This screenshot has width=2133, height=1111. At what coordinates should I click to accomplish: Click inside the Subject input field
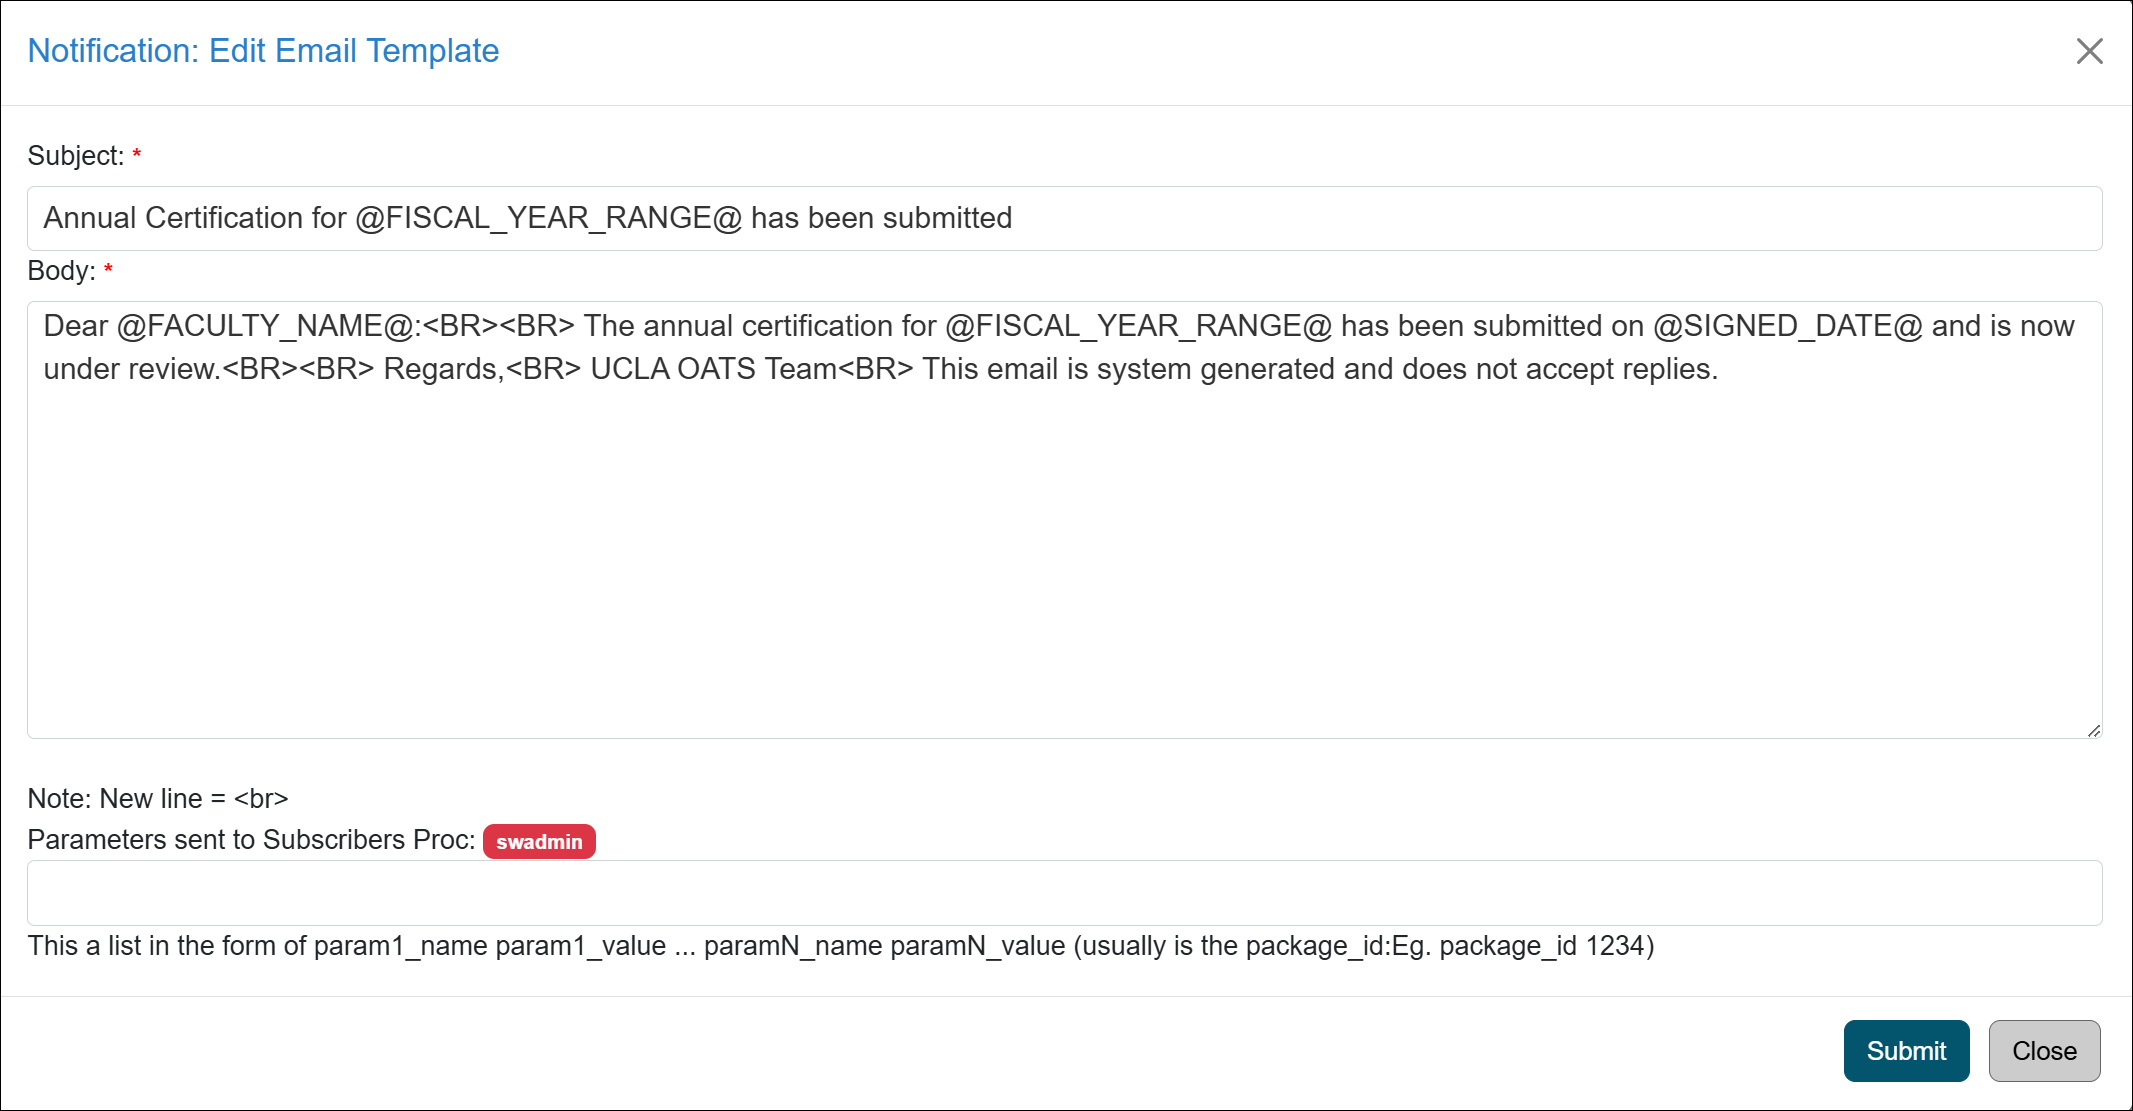(x=1066, y=217)
